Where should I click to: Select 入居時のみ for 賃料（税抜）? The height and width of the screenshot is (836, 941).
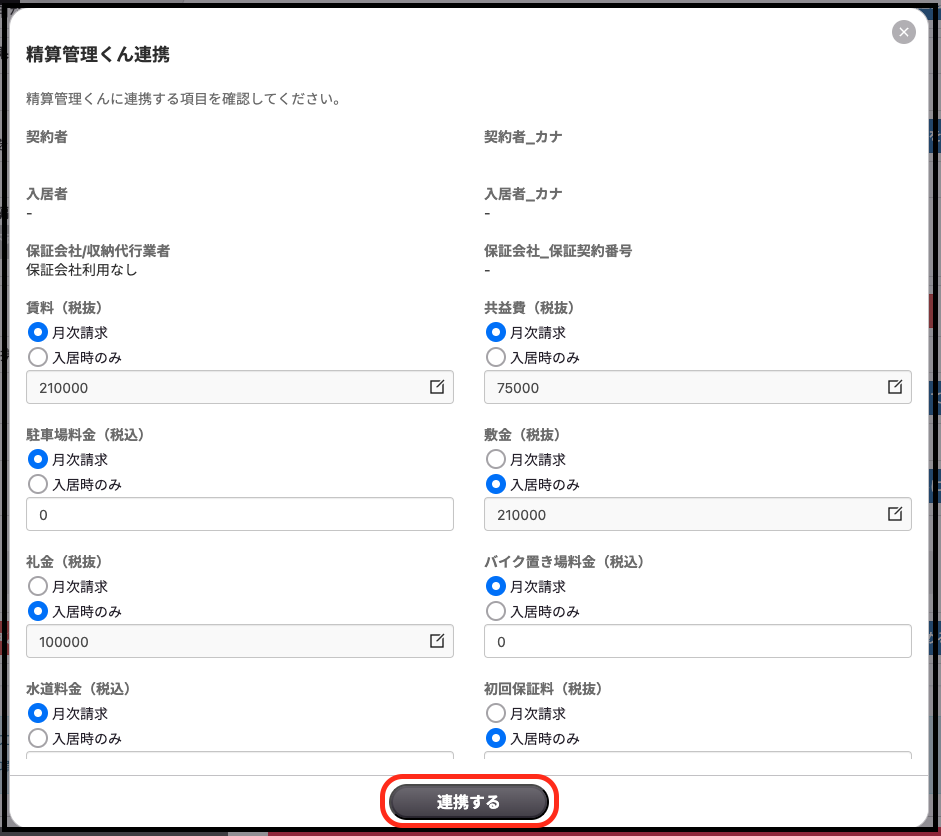tap(36, 357)
